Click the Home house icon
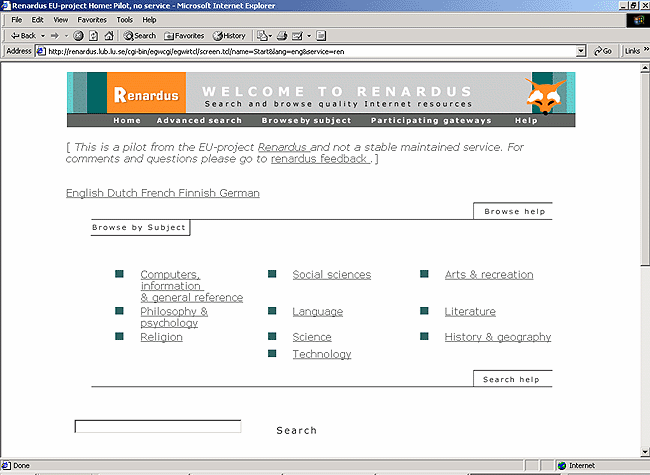Viewport: 650px width, 475px height. click(x=109, y=36)
